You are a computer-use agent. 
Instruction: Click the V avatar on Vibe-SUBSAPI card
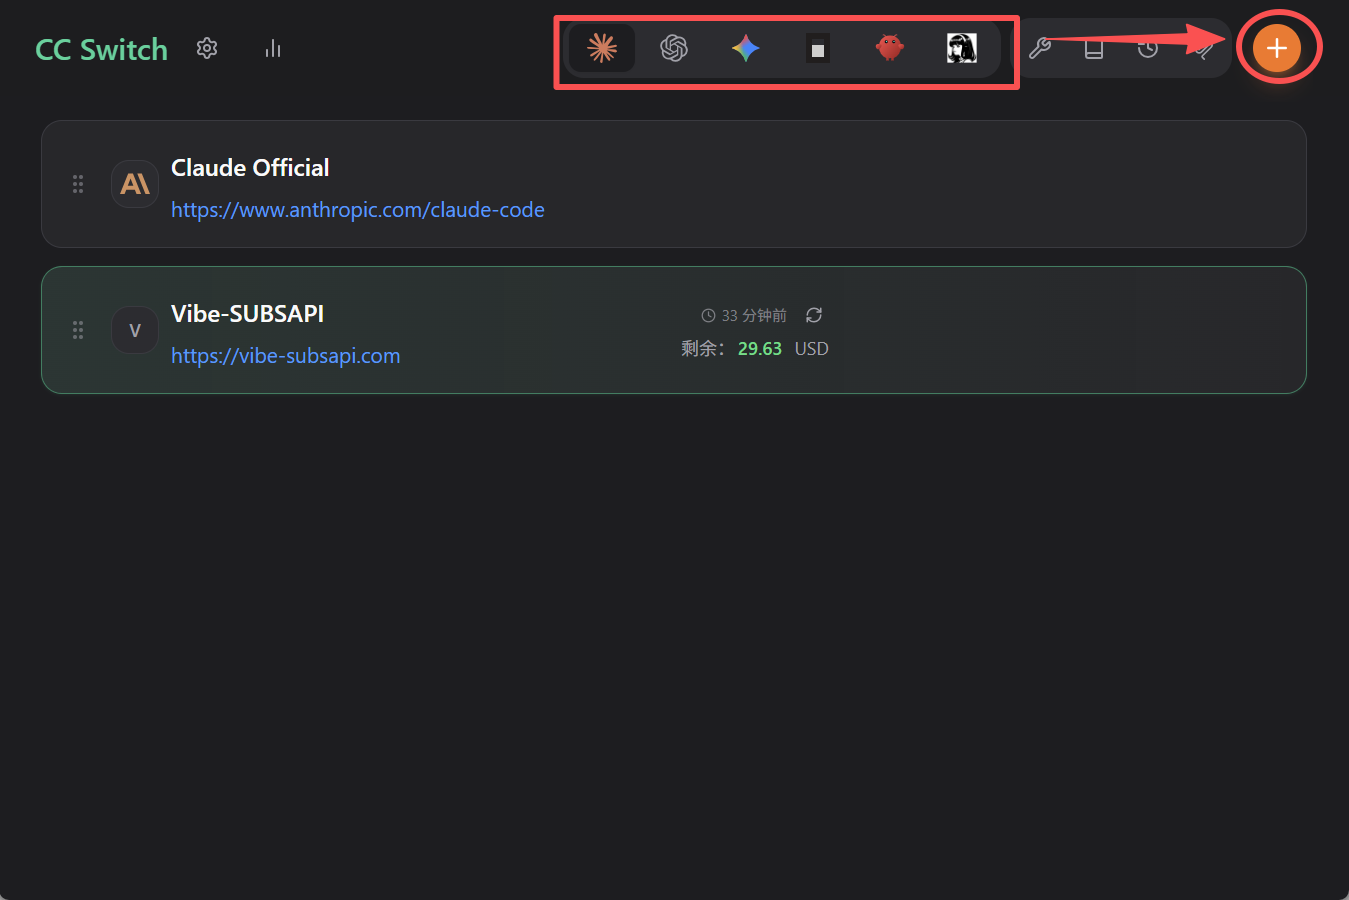point(135,330)
